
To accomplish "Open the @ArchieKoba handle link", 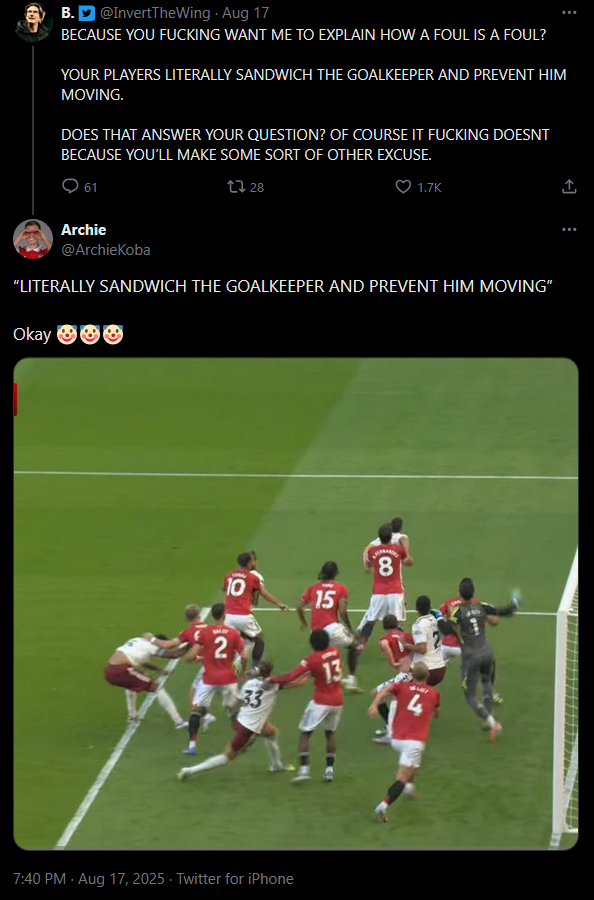I will (x=106, y=250).
